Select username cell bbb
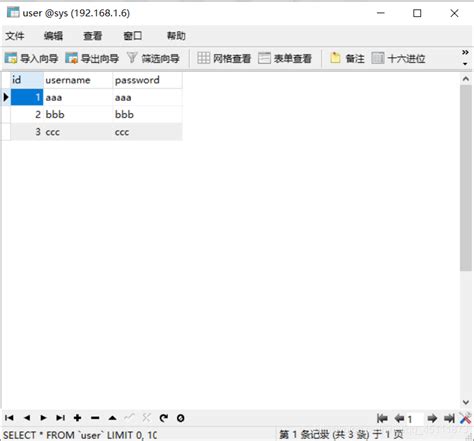 pyautogui.click(x=78, y=115)
